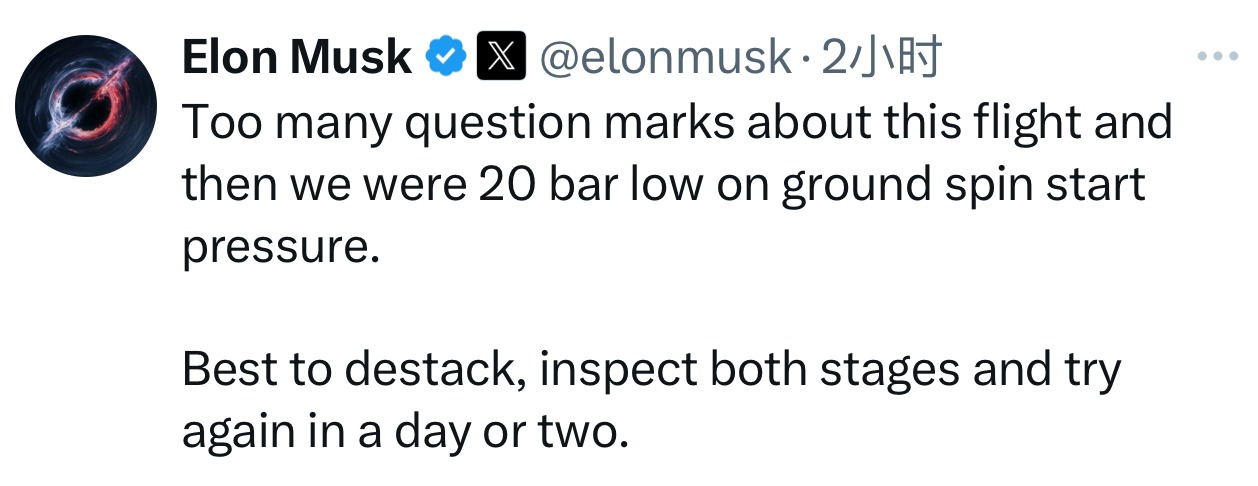Click the phrase '20 bar low'
This screenshot has width=1258, height=486.
[590, 186]
